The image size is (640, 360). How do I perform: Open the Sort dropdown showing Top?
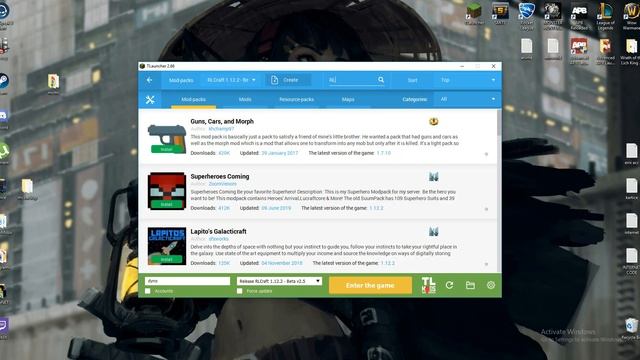pos(467,80)
